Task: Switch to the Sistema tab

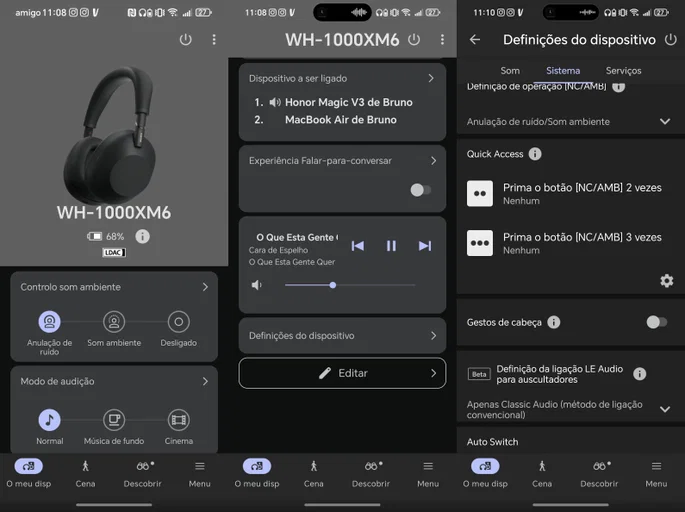Action: [563, 71]
